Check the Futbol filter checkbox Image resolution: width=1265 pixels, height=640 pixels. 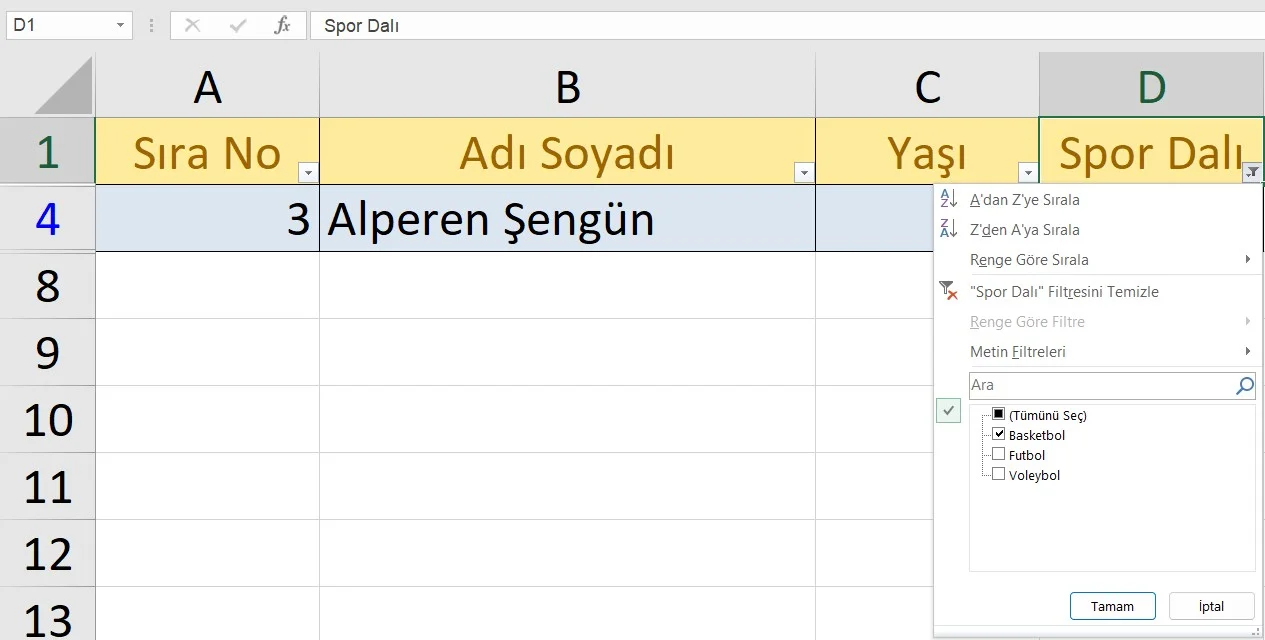pos(997,453)
